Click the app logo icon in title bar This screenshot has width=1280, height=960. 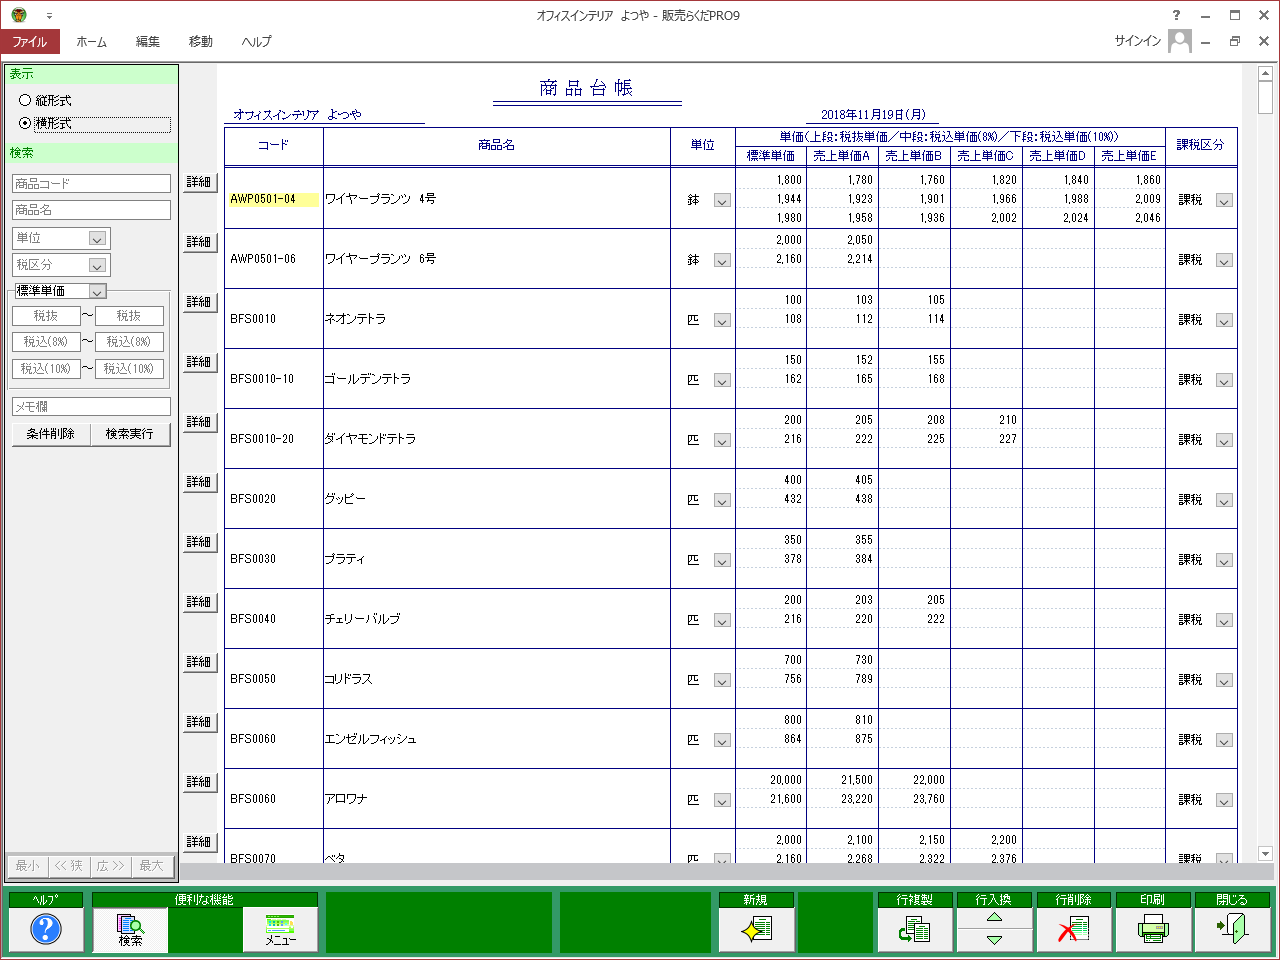[19, 15]
